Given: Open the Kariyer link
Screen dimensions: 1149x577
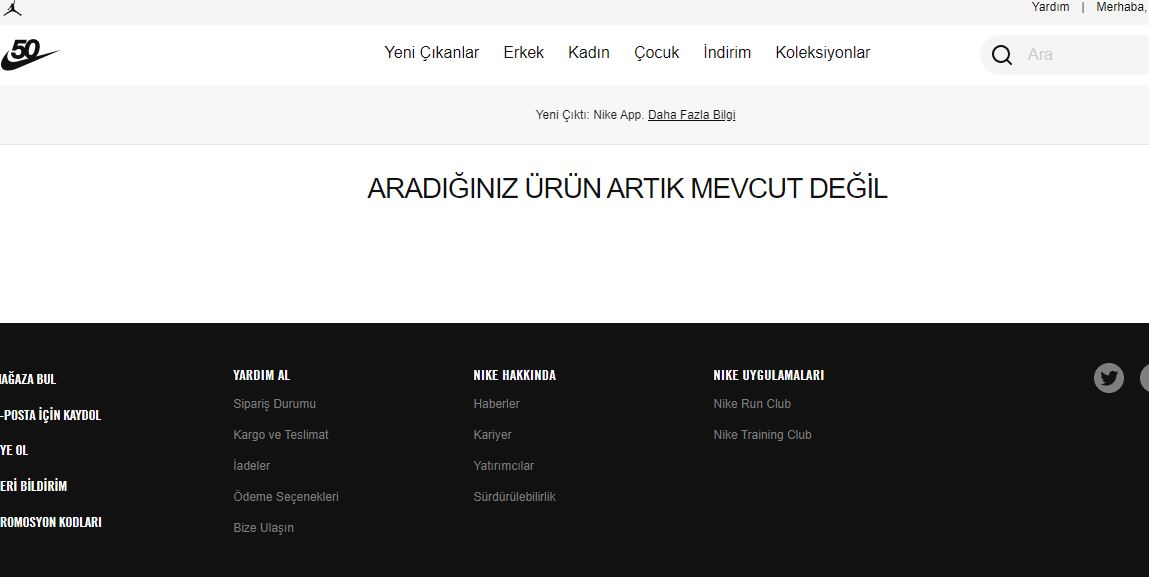Looking at the screenshot, I should pos(492,435).
